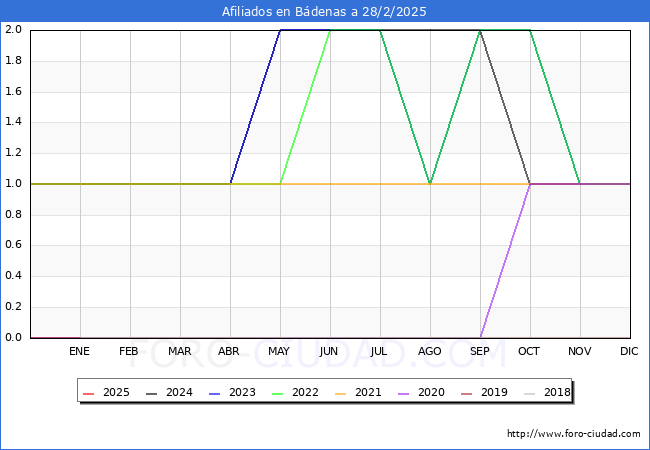Image resolution: width=650 pixels, height=450 pixels.
Task: Click the dark gray 2024 line falling toward October
Action: click(505, 106)
